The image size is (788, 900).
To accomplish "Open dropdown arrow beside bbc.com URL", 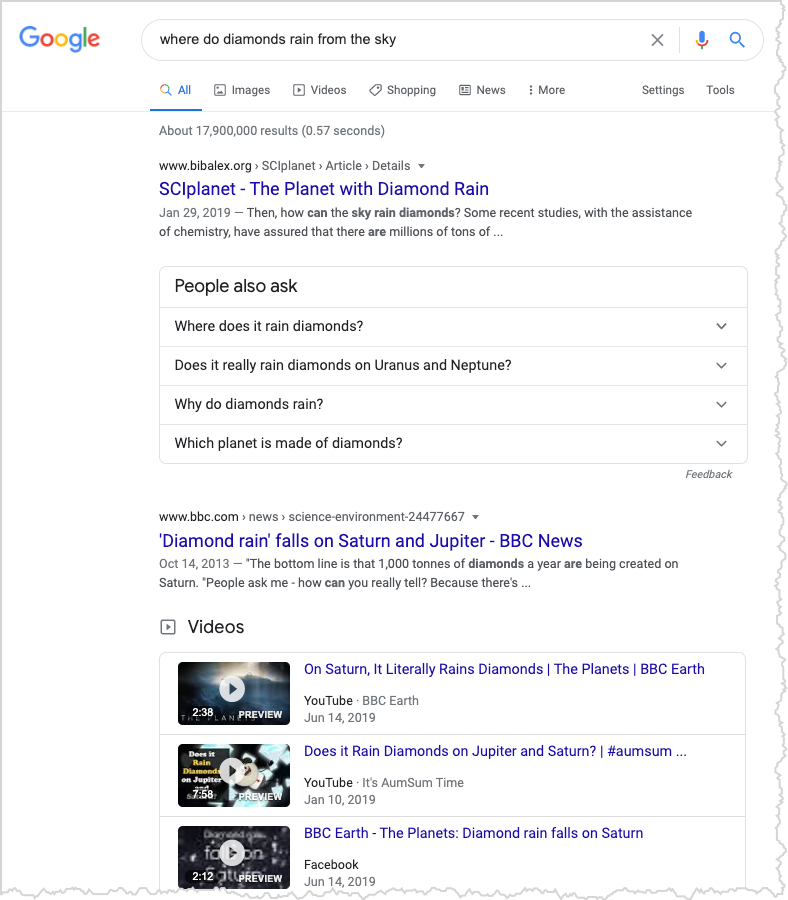I will tap(475, 517).
